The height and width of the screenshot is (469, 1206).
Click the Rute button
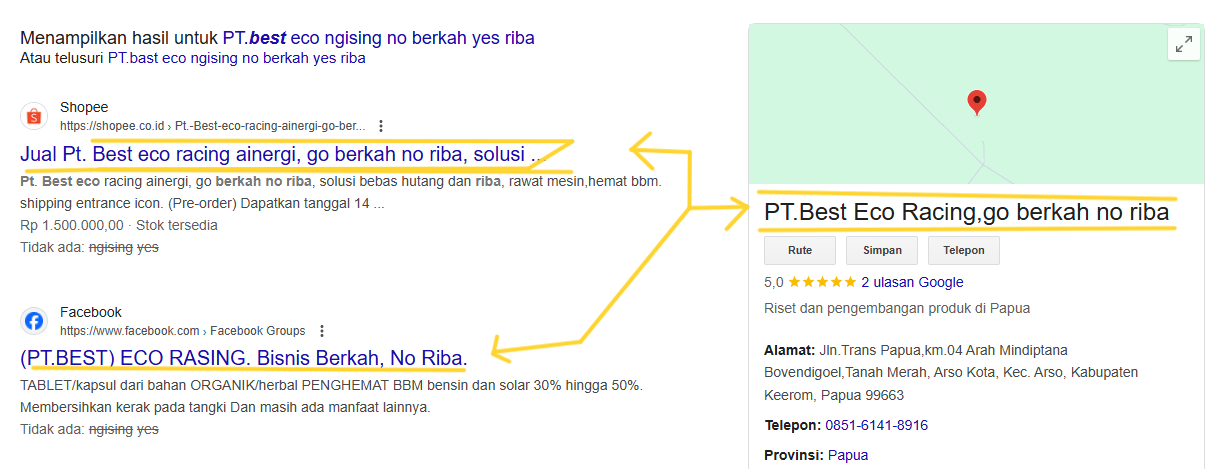click(799, 250)
